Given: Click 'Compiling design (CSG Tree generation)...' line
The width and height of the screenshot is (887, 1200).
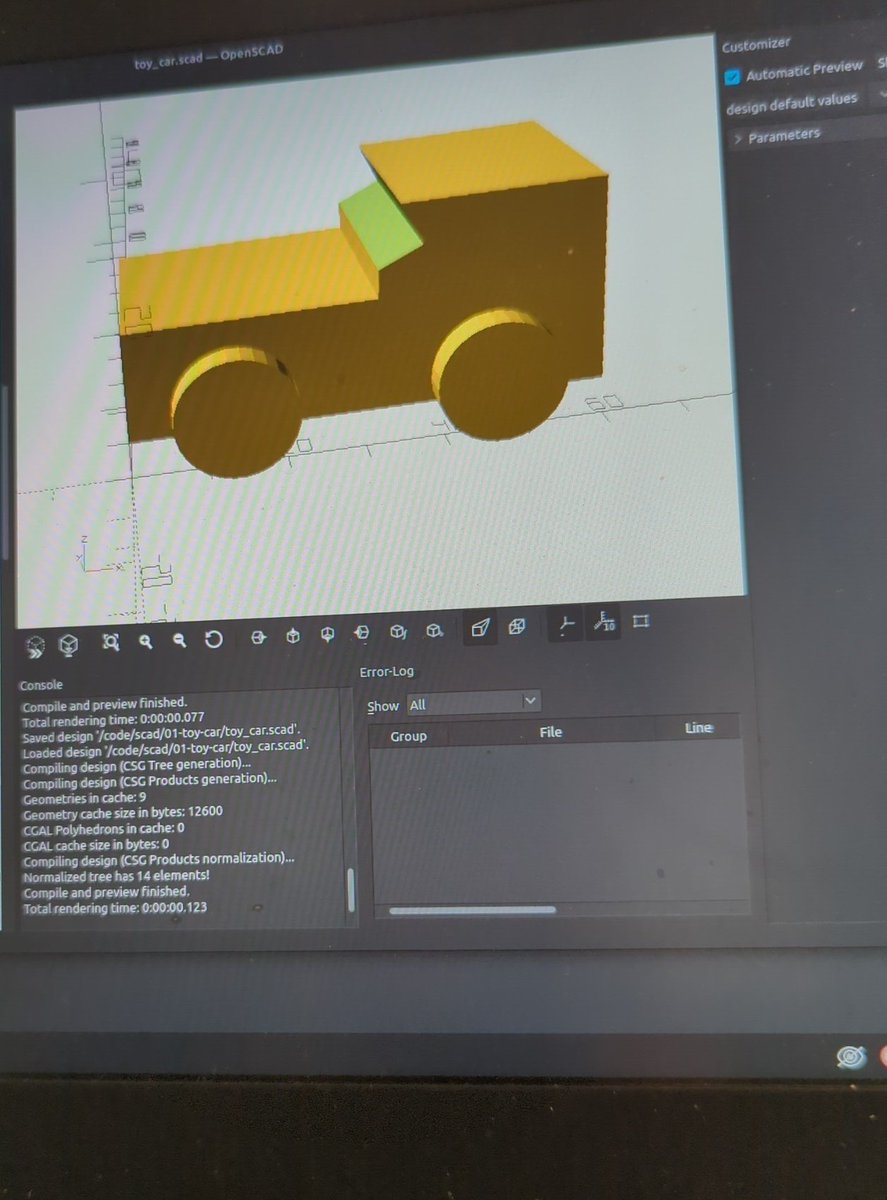Looking at the screenshot, I should 137,765.
